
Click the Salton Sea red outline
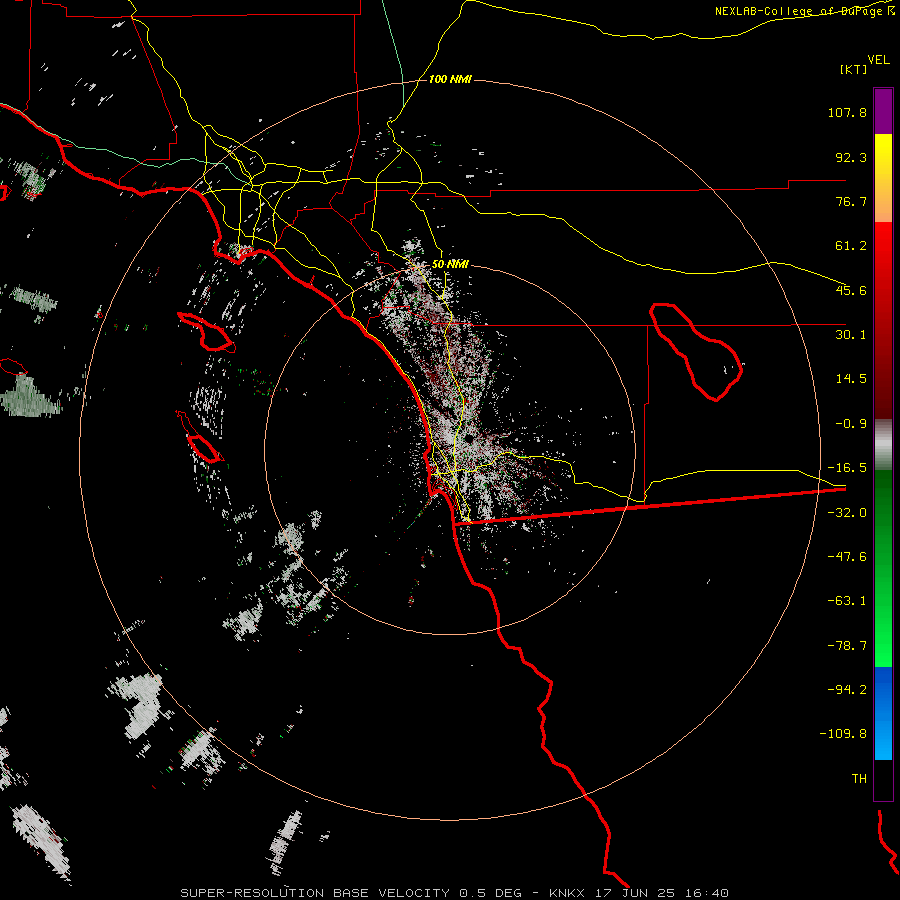pyautogui.click(x=696, y=351)
